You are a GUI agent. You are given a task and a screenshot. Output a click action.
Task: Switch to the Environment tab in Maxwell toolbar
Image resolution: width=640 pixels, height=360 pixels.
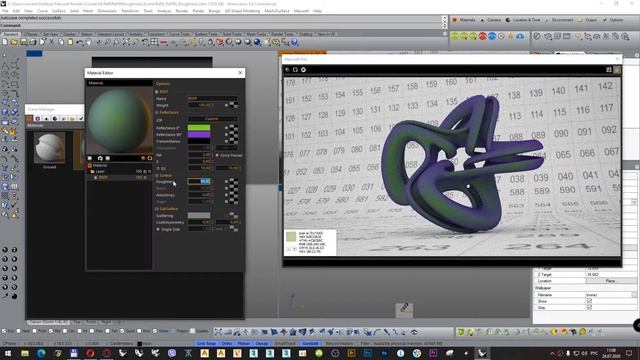(562, 20)
